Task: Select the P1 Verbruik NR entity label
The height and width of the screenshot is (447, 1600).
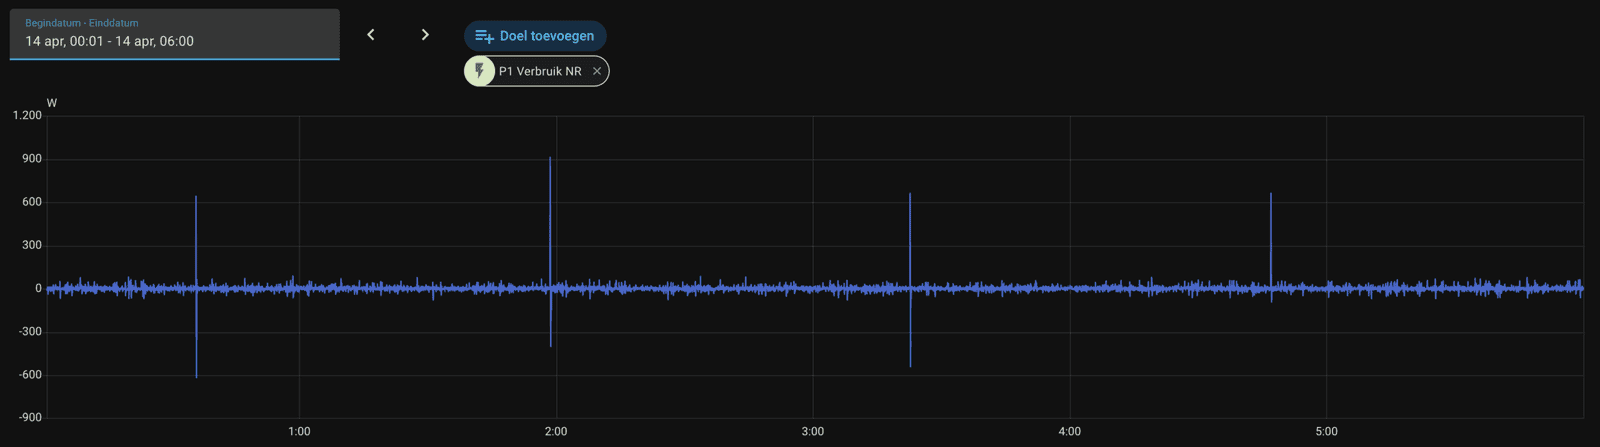Action: pyautogui.click(x=540, y=71)
